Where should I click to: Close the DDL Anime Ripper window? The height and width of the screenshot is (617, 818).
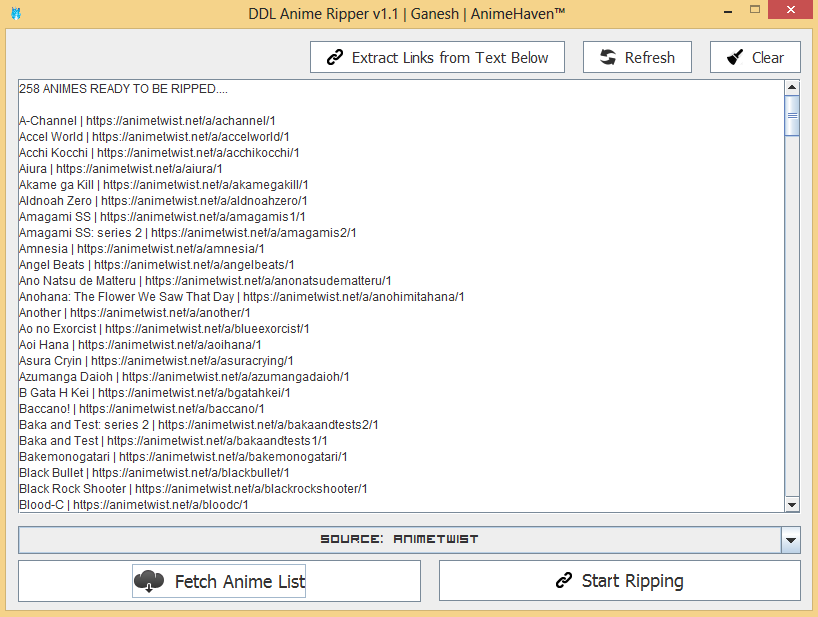[791, 10]
